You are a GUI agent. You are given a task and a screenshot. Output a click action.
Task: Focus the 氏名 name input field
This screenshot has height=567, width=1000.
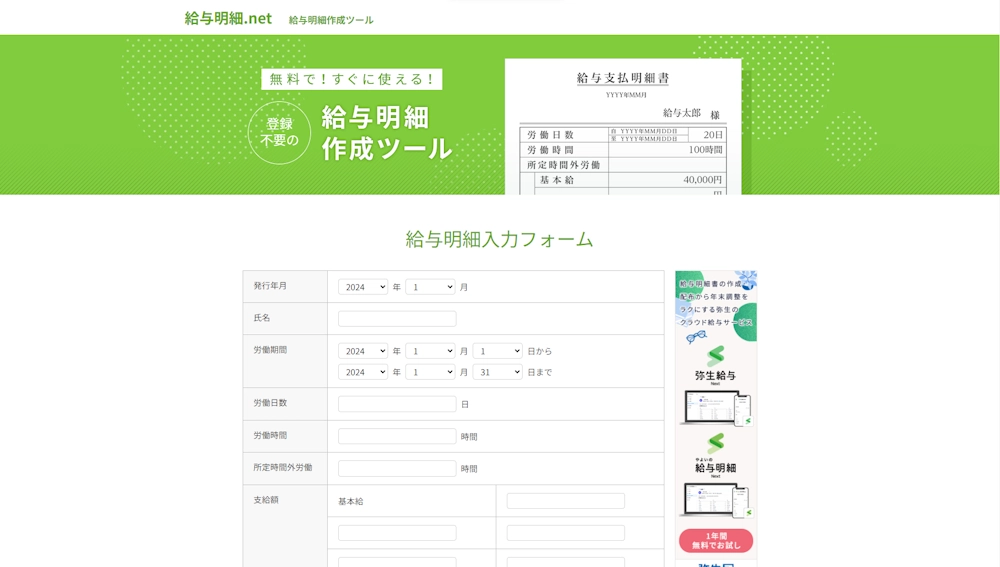click(397, 319)
